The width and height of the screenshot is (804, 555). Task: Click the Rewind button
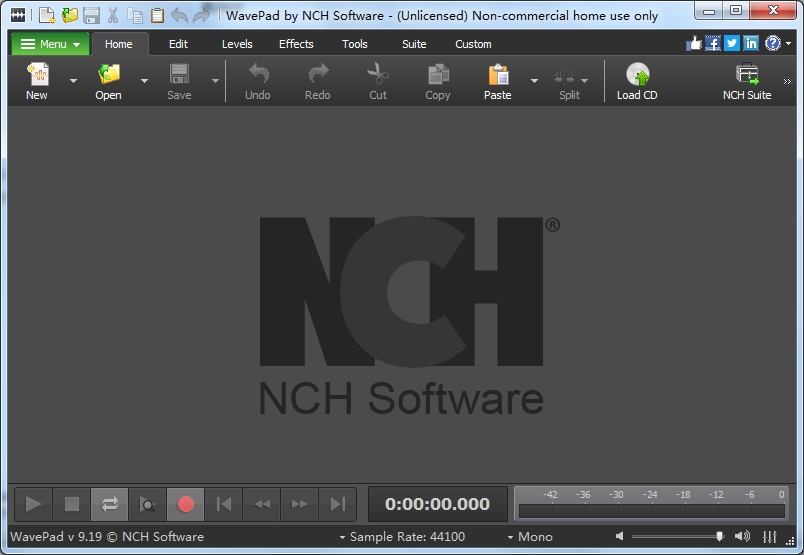[x=262, y=504]
